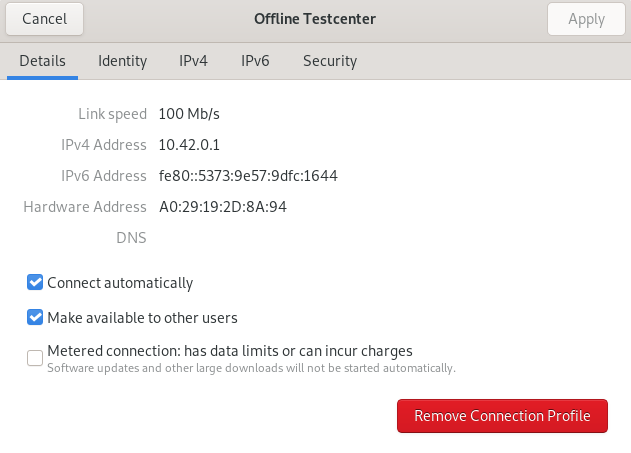The height and width of the screenshot is (453, 631).
Task: Click the Hardware Address field label
Action: pos(85,207)
